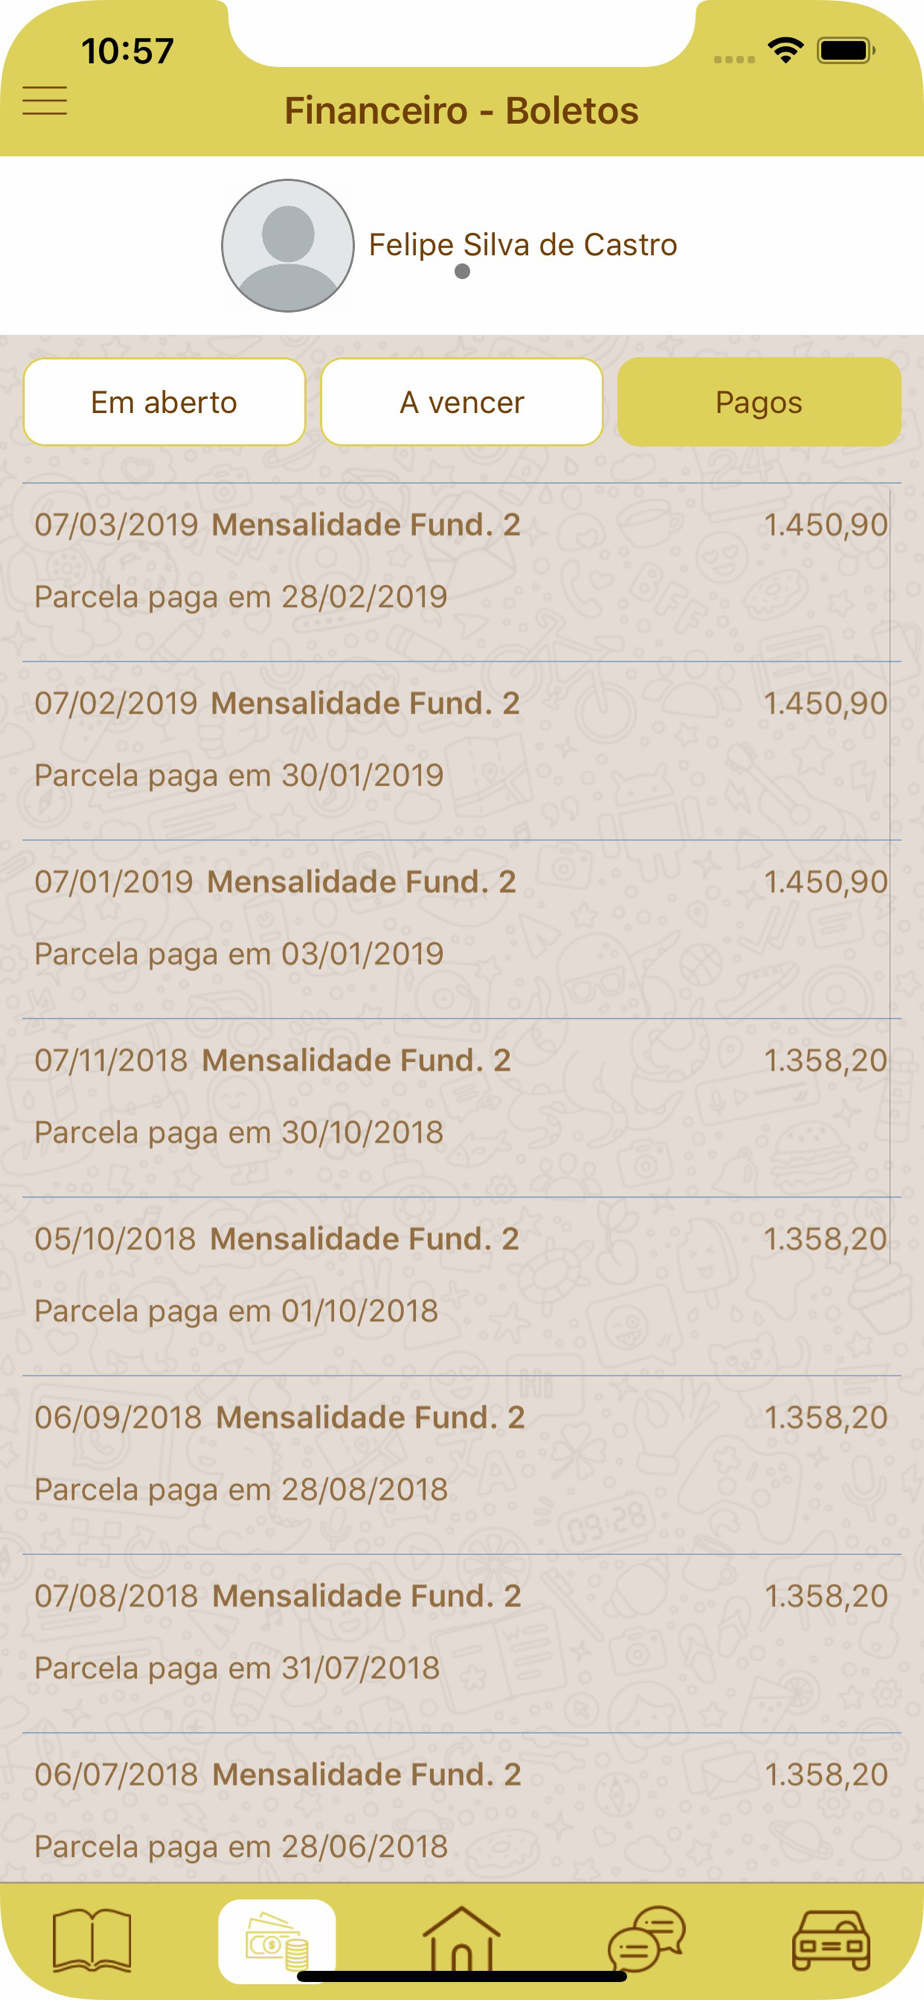Click the list vertical scrollbar

pyautogui.click(x=890, y=875)
